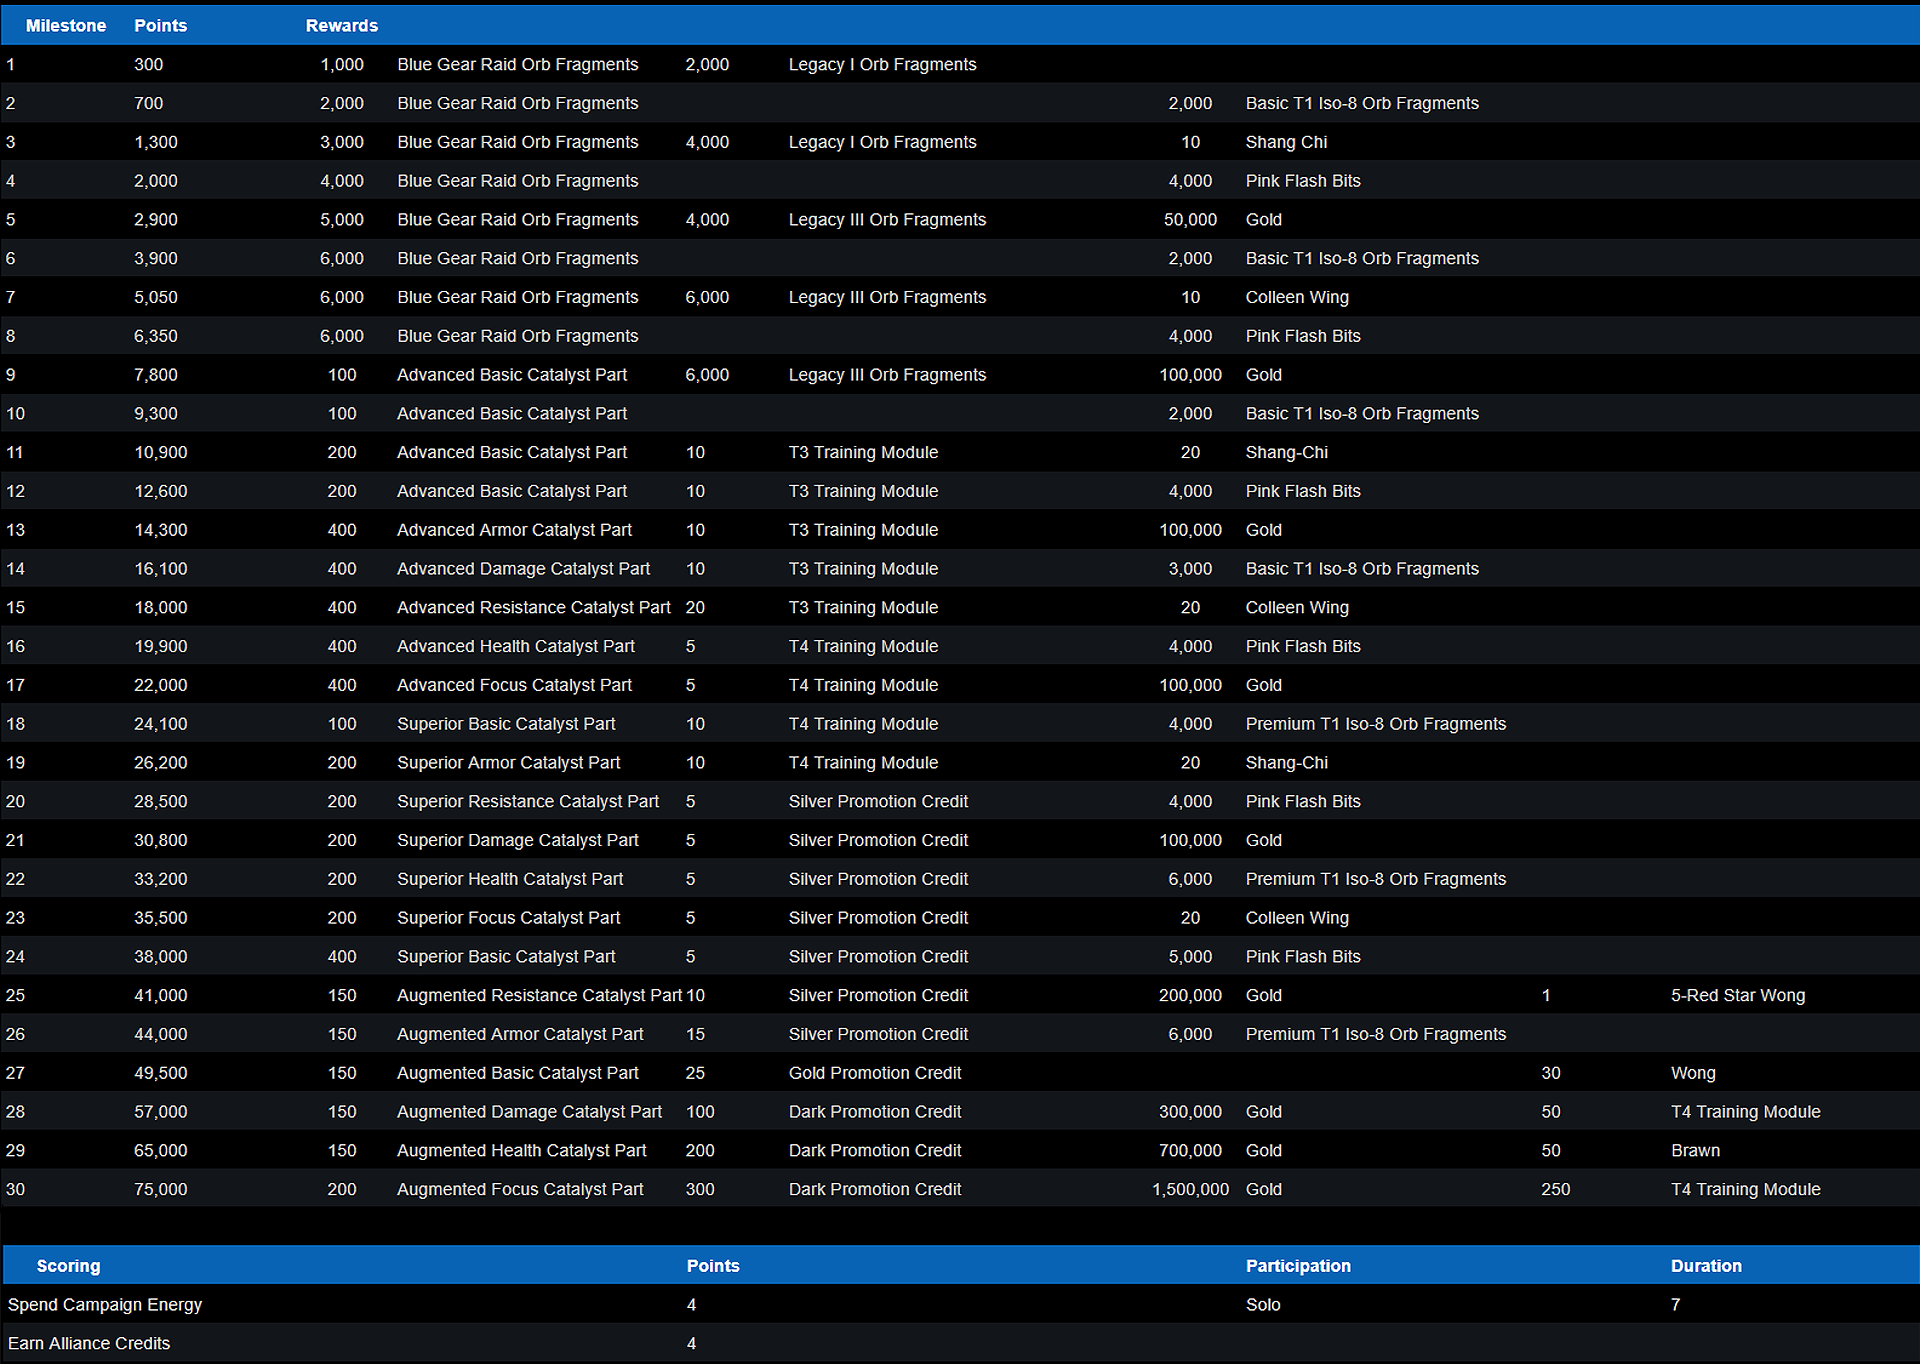Select the '50,000' Gold amount
This screenshot has width=1920, height=1364.
click(1190, 220)
